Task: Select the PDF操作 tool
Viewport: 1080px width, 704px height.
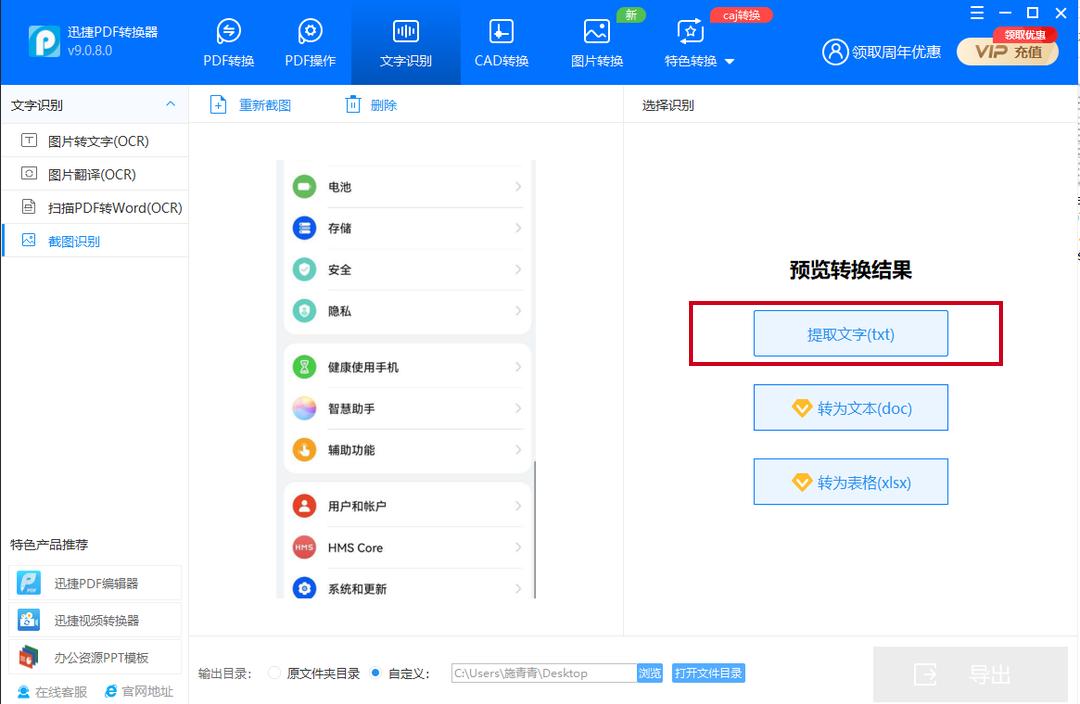Action: 310,42
